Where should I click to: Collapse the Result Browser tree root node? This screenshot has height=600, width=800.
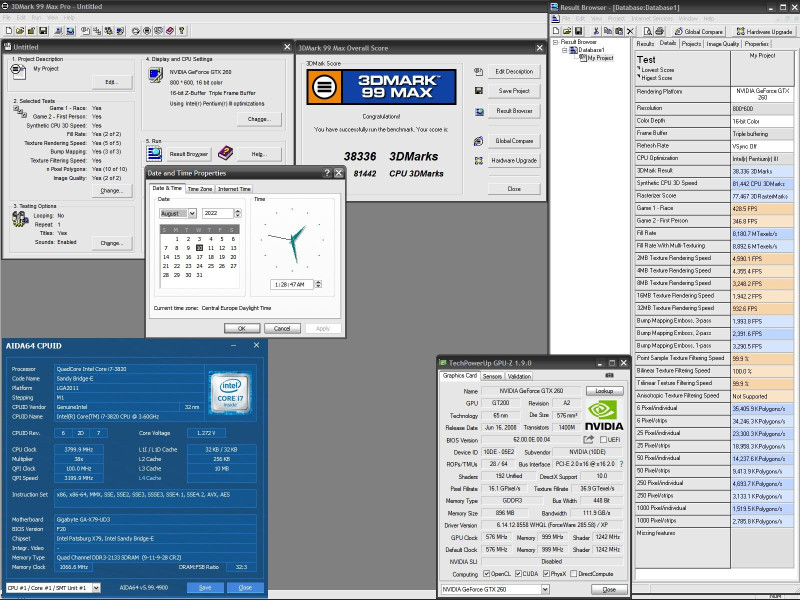555,42
